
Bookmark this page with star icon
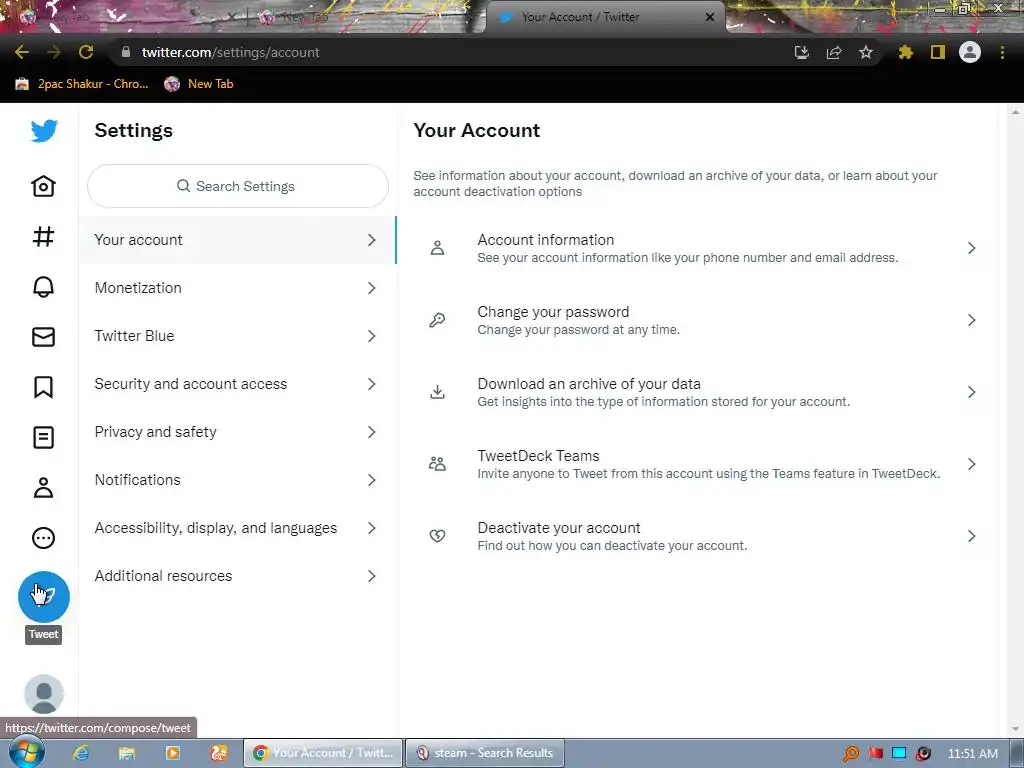click(866, 52)
